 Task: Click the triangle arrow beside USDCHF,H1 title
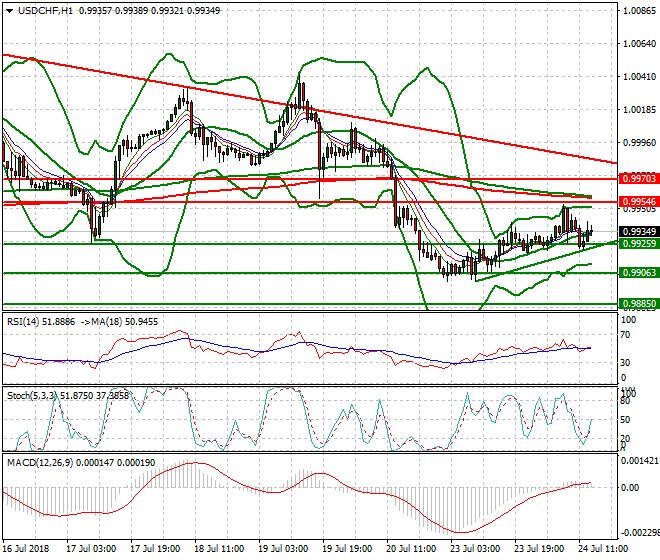click(9, 11)
